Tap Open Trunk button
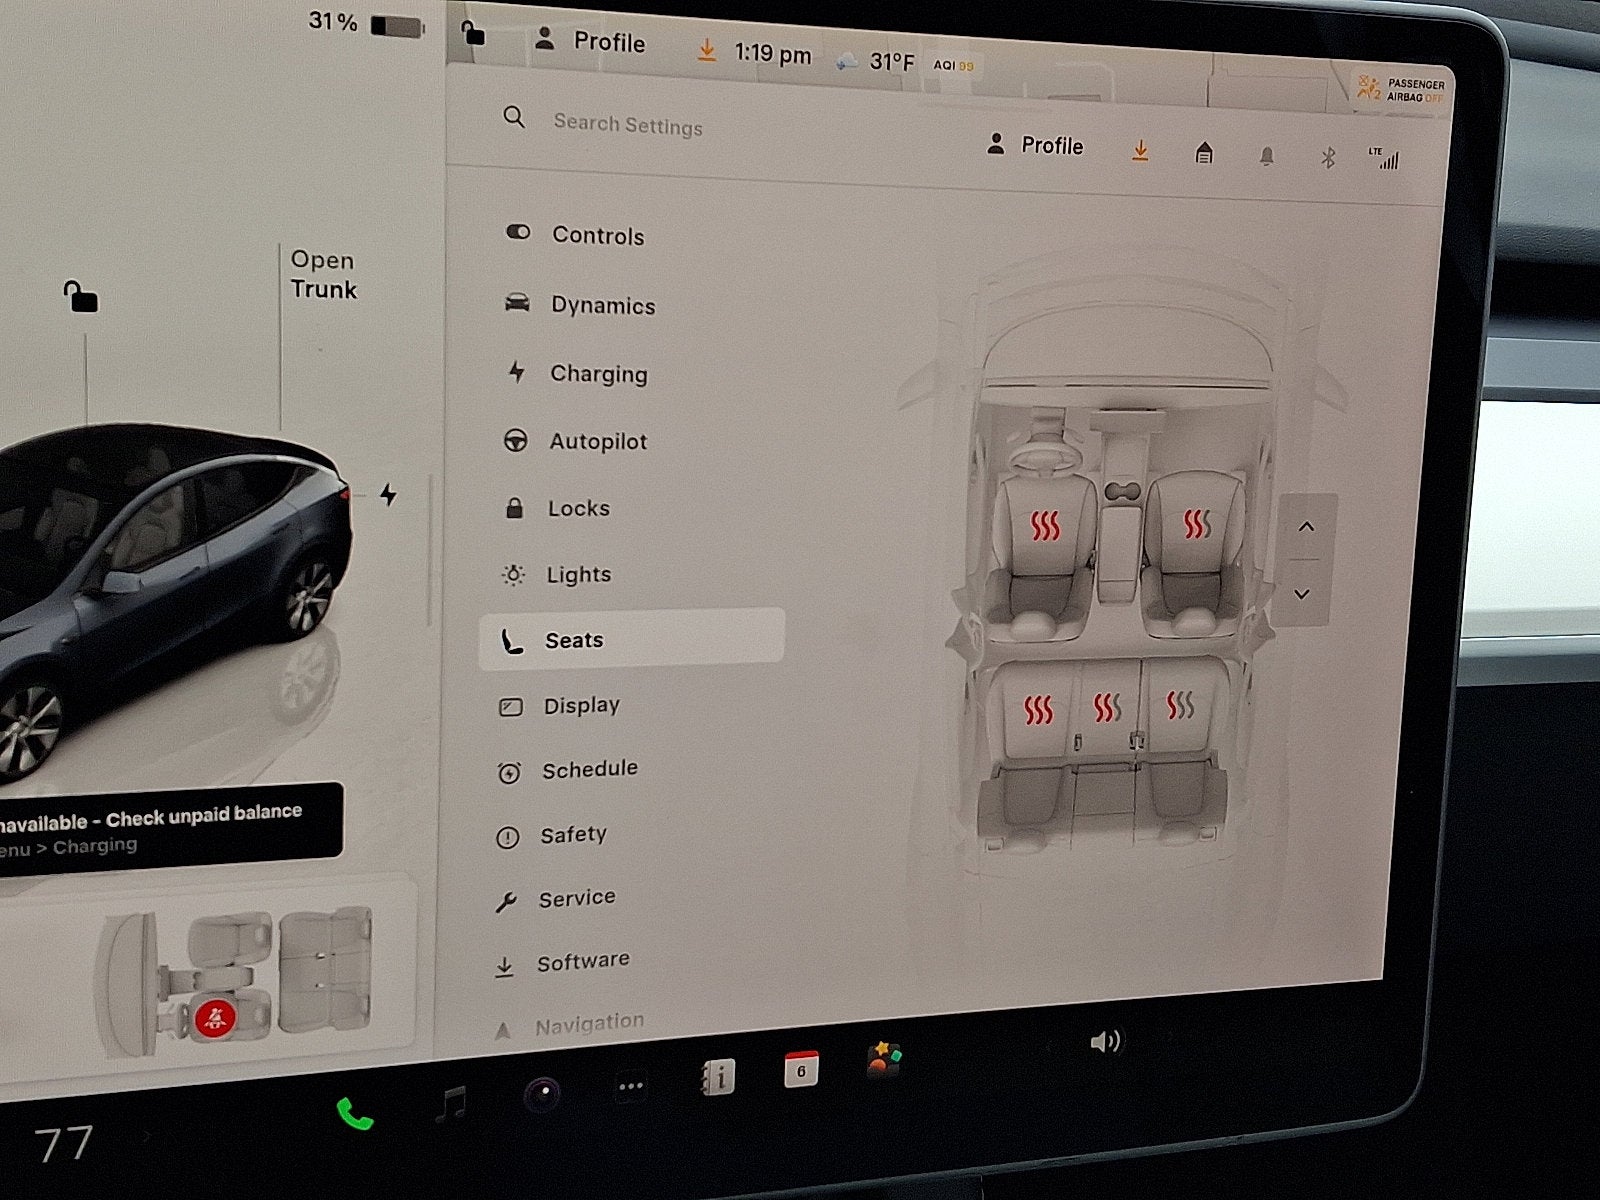1600x1200 pixels. pyautogui.click(x=323, y=275)
